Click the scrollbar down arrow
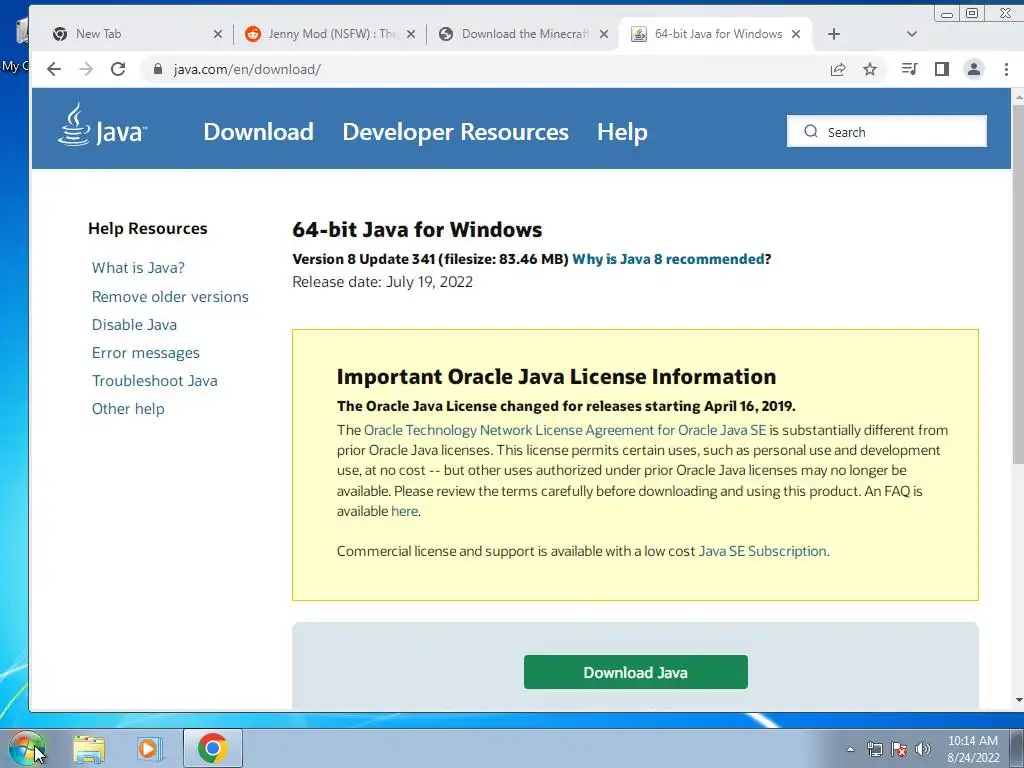The image size is (1024, 768). [1017, 701]
